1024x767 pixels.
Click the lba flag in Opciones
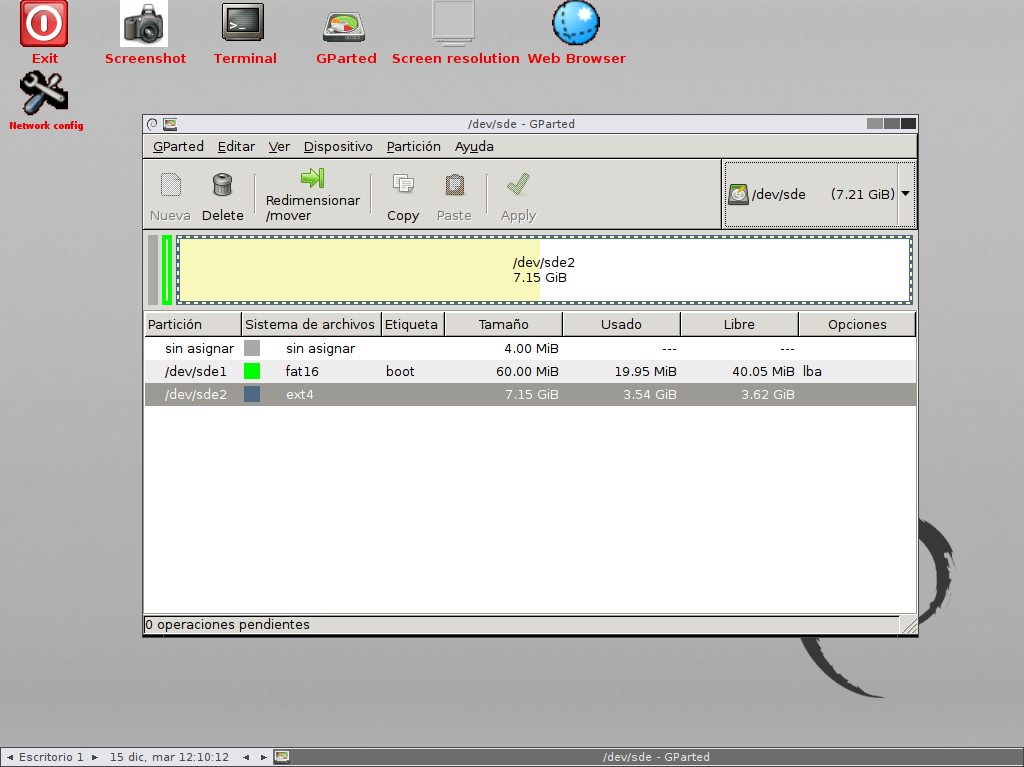(812, 371)
